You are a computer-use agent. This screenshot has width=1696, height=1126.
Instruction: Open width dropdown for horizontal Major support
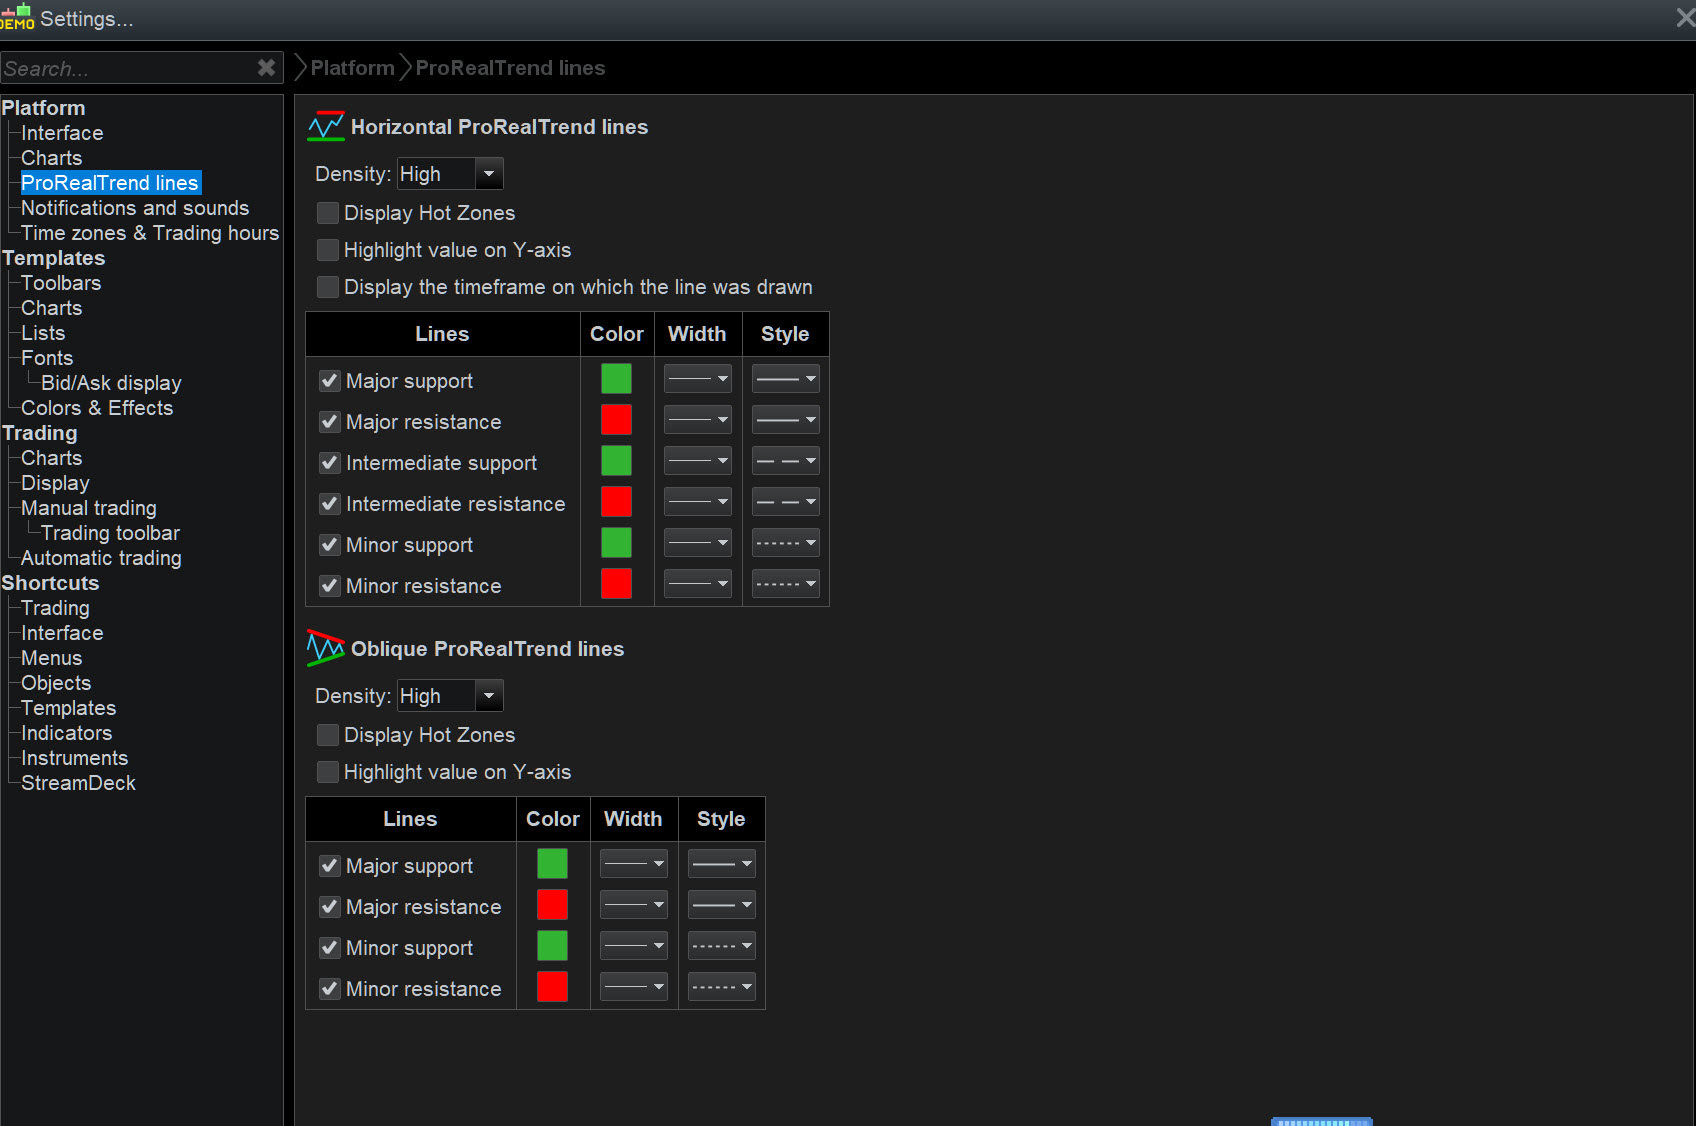698,379
